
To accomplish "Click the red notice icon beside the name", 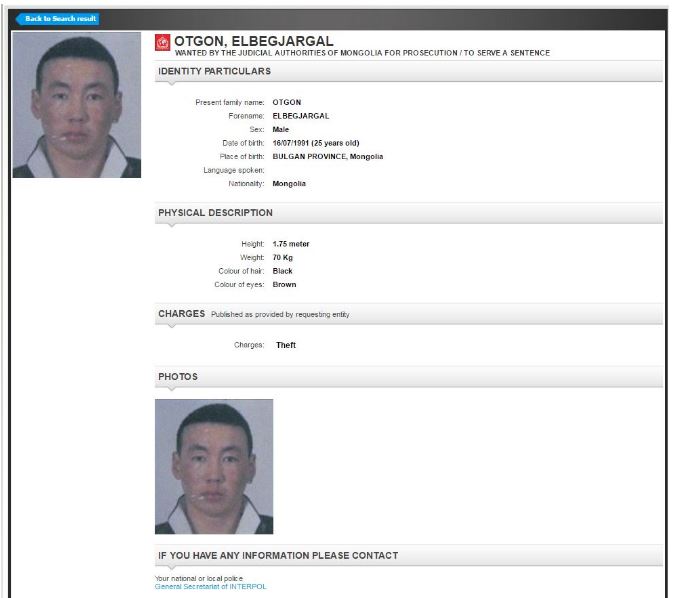I will (x=163, y=42).
